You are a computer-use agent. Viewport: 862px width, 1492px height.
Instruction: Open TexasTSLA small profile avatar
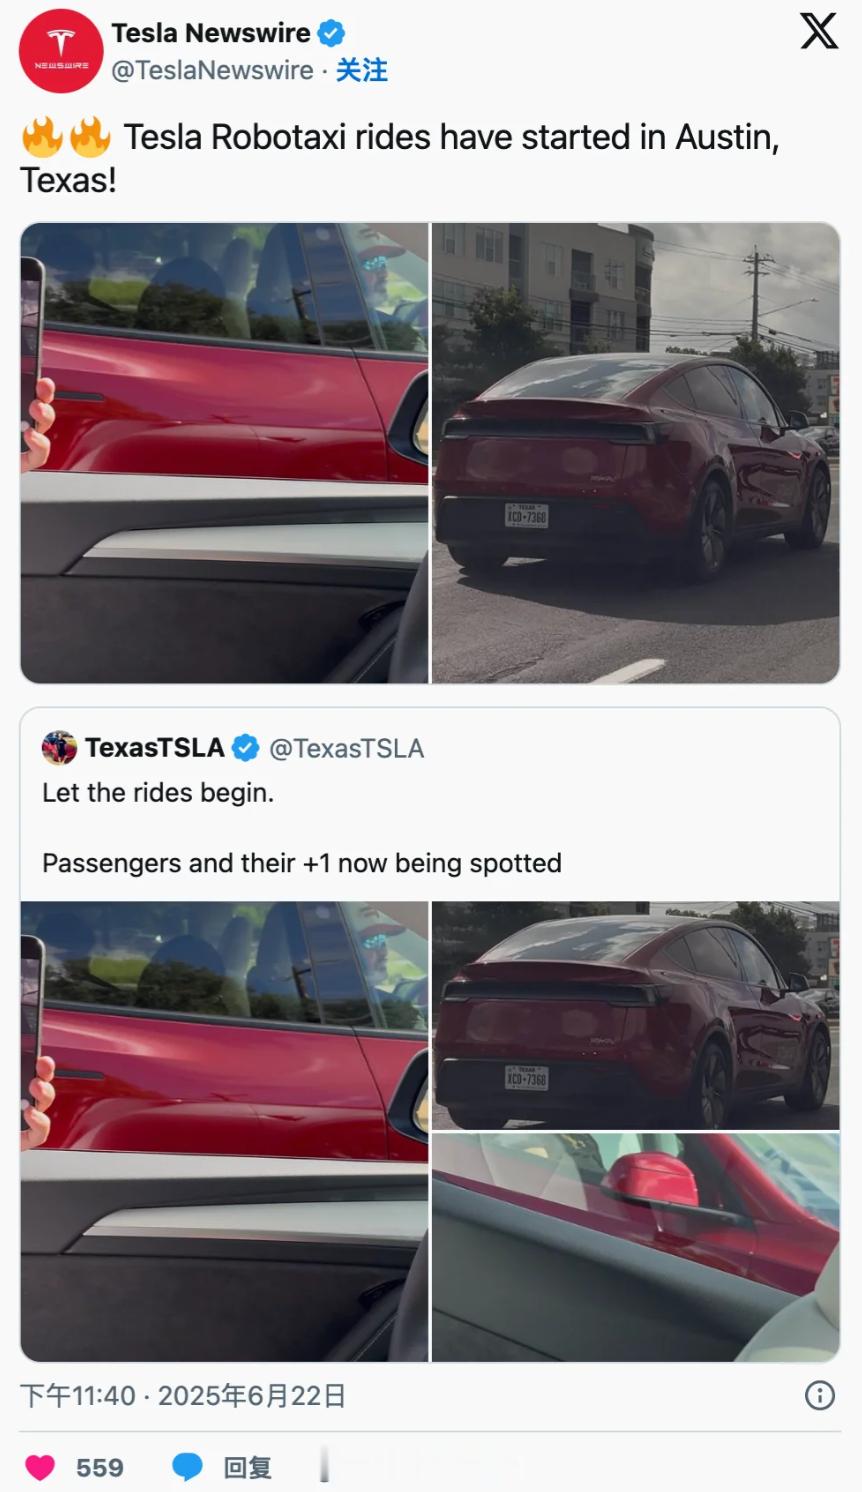coord(59,747)
